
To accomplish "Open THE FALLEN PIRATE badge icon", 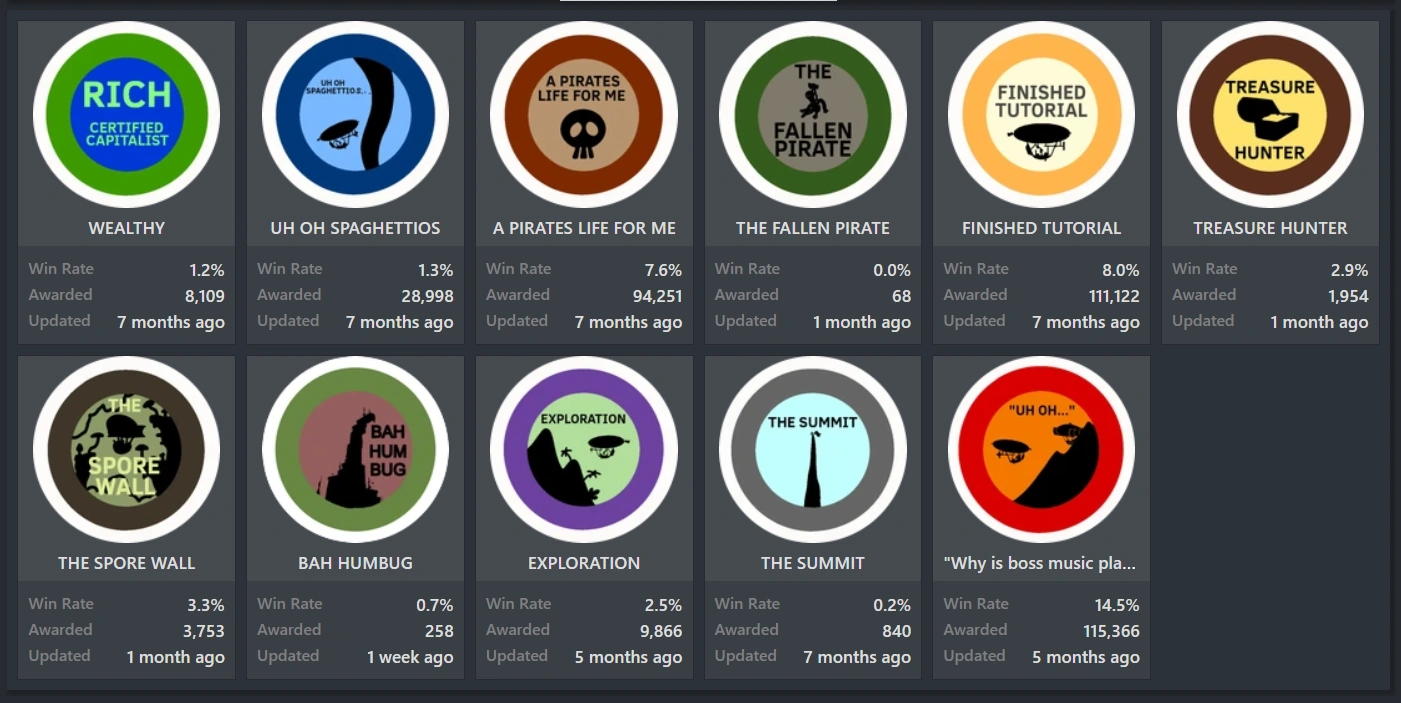I will (x=813, y=114).
